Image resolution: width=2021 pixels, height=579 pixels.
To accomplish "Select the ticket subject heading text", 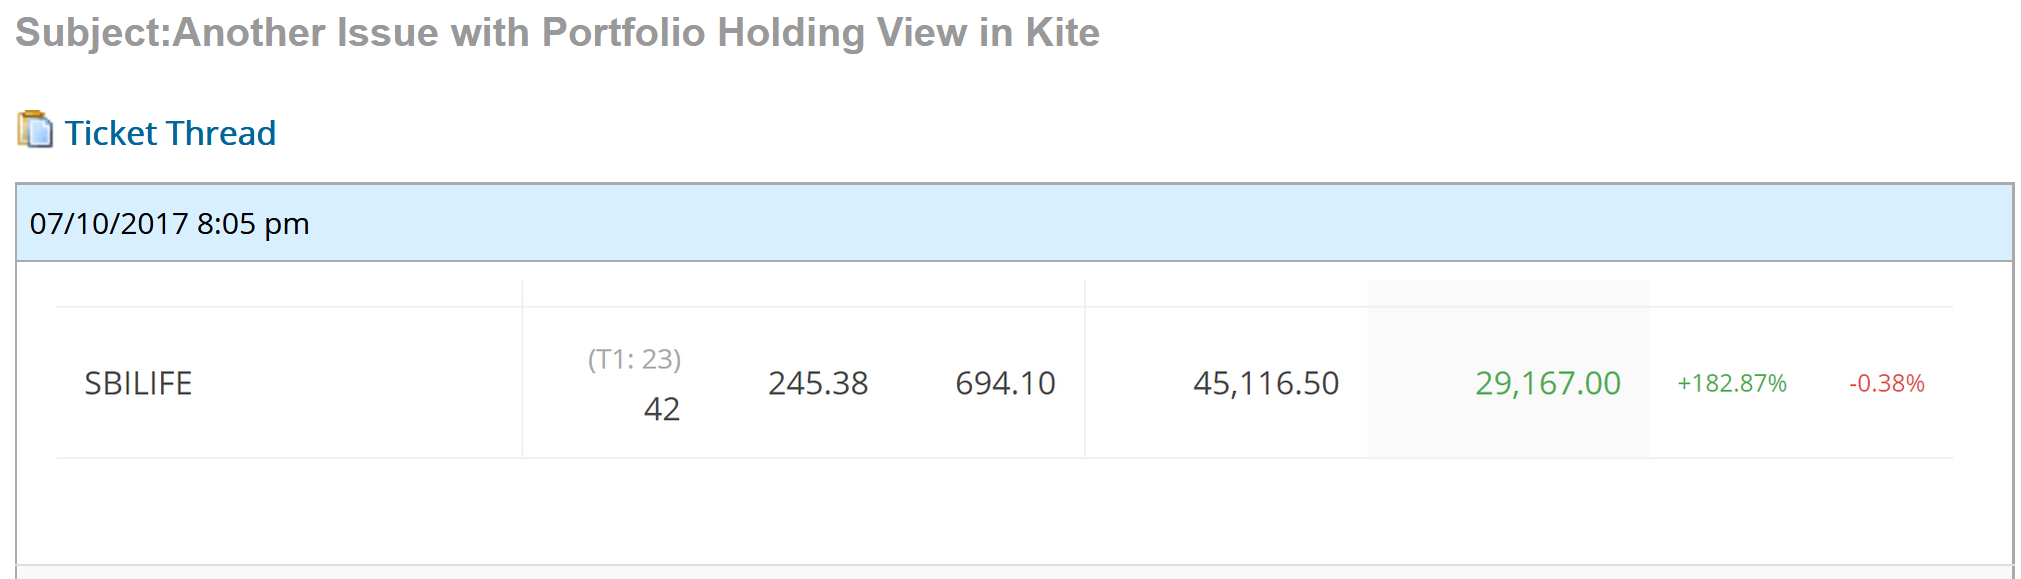I will click(557, 32).
